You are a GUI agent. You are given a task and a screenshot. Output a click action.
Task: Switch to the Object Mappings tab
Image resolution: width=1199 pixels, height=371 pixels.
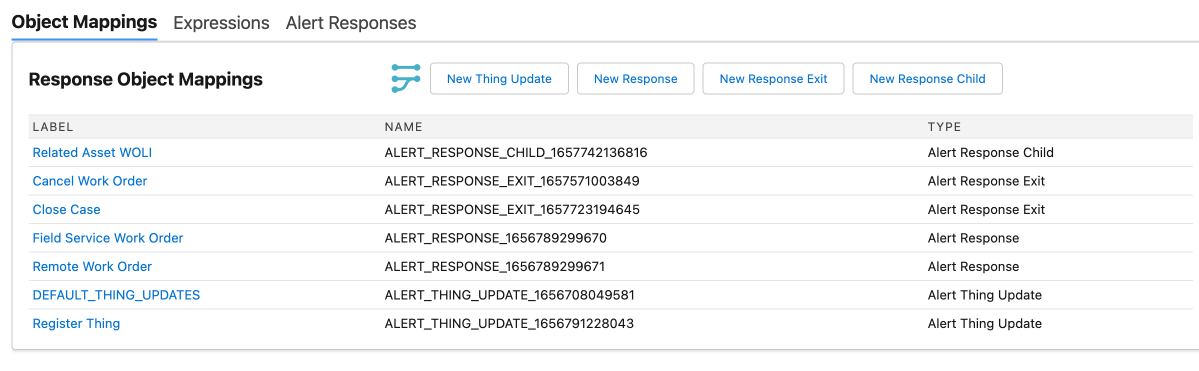pyautogui.click(x=84, y=22)
